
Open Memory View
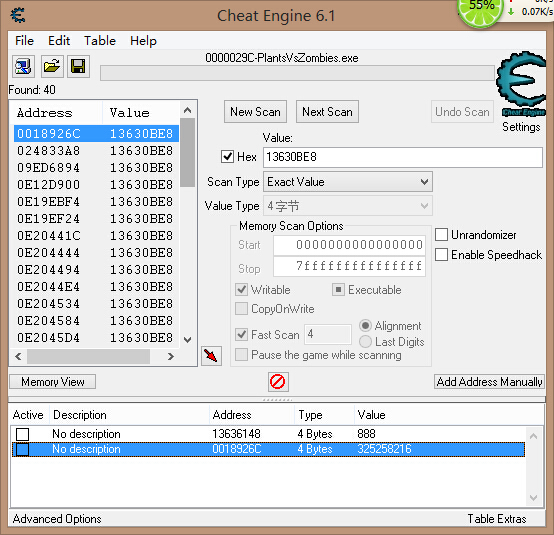(53, 382)
